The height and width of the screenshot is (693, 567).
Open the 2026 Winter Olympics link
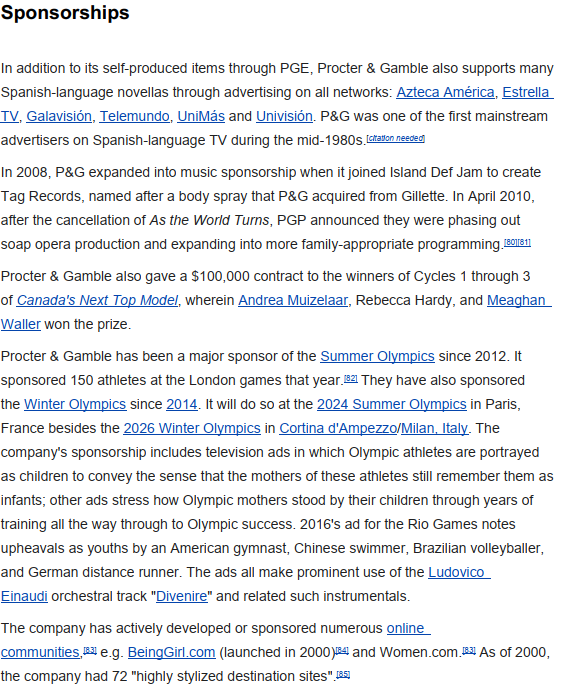pos(192,428)
